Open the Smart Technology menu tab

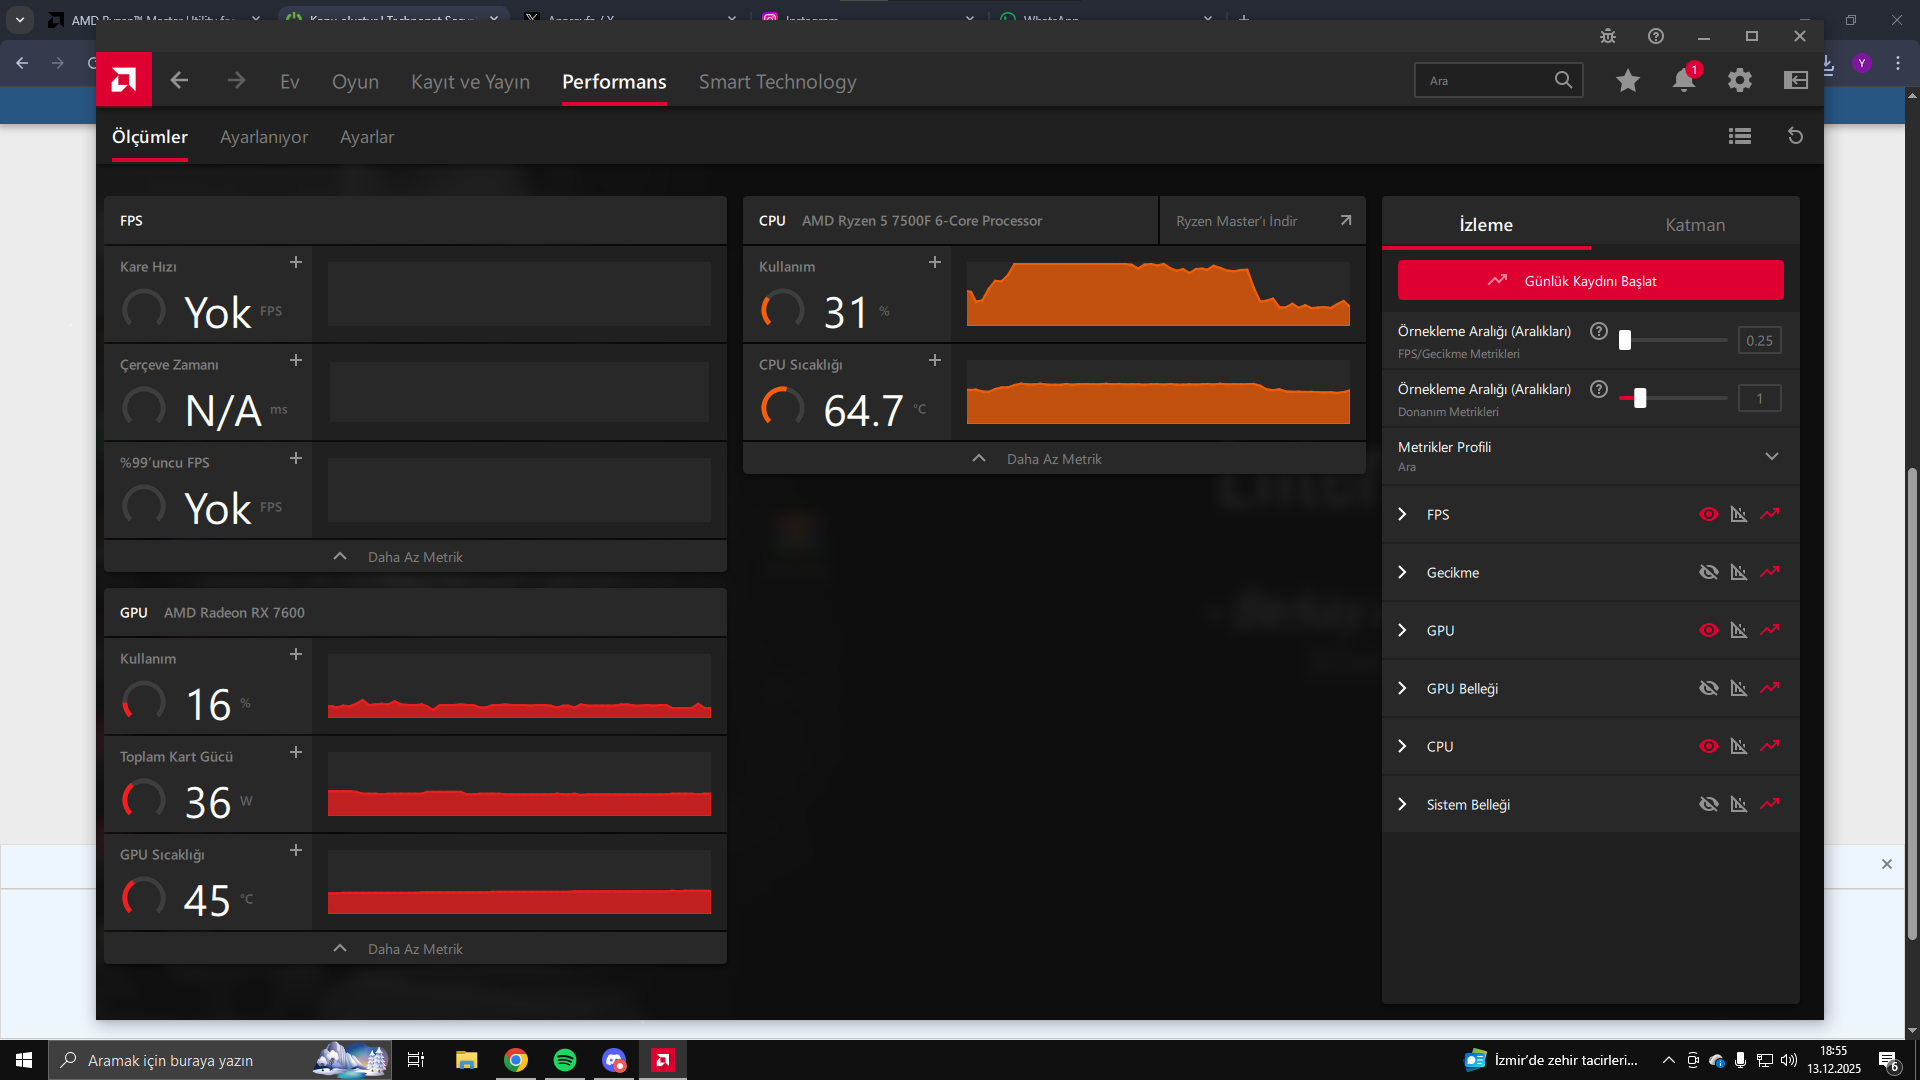coord(777,82)
